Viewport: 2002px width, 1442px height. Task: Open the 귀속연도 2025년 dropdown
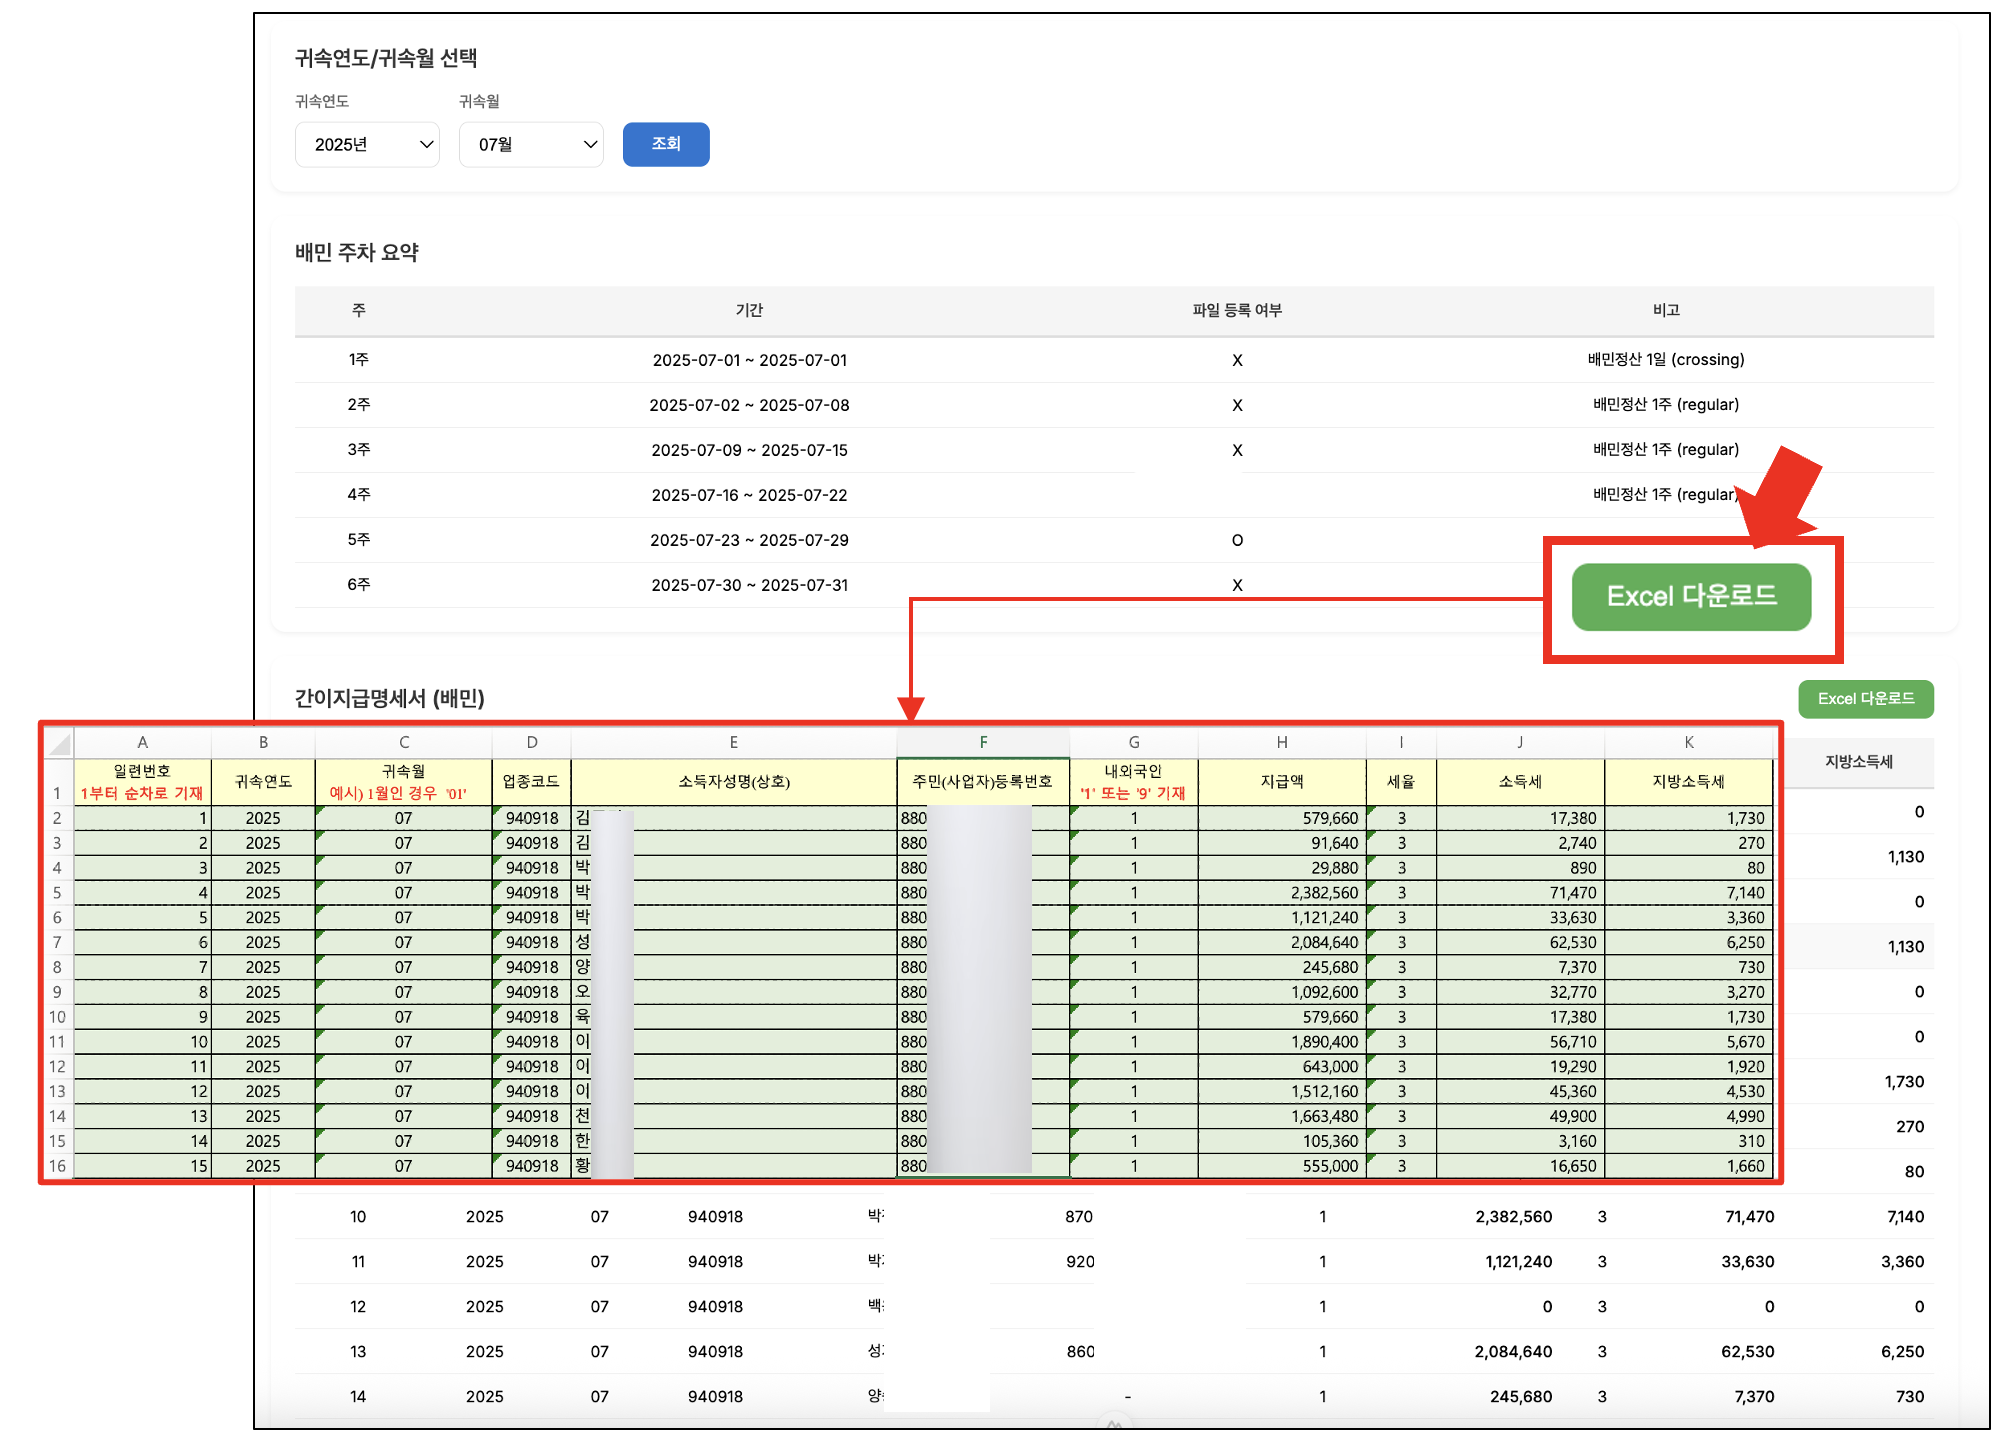tap(367, 145)
